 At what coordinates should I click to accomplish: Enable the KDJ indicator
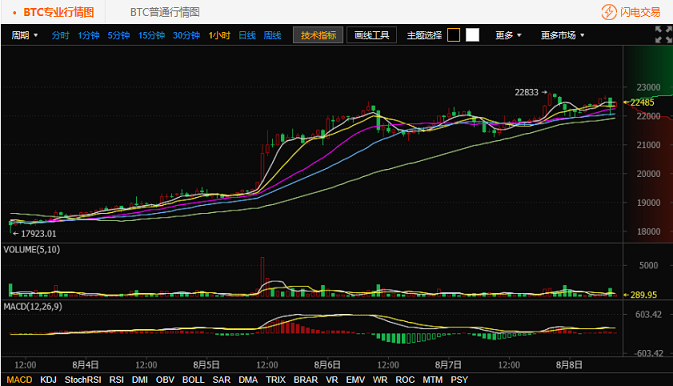coord(48,380)
